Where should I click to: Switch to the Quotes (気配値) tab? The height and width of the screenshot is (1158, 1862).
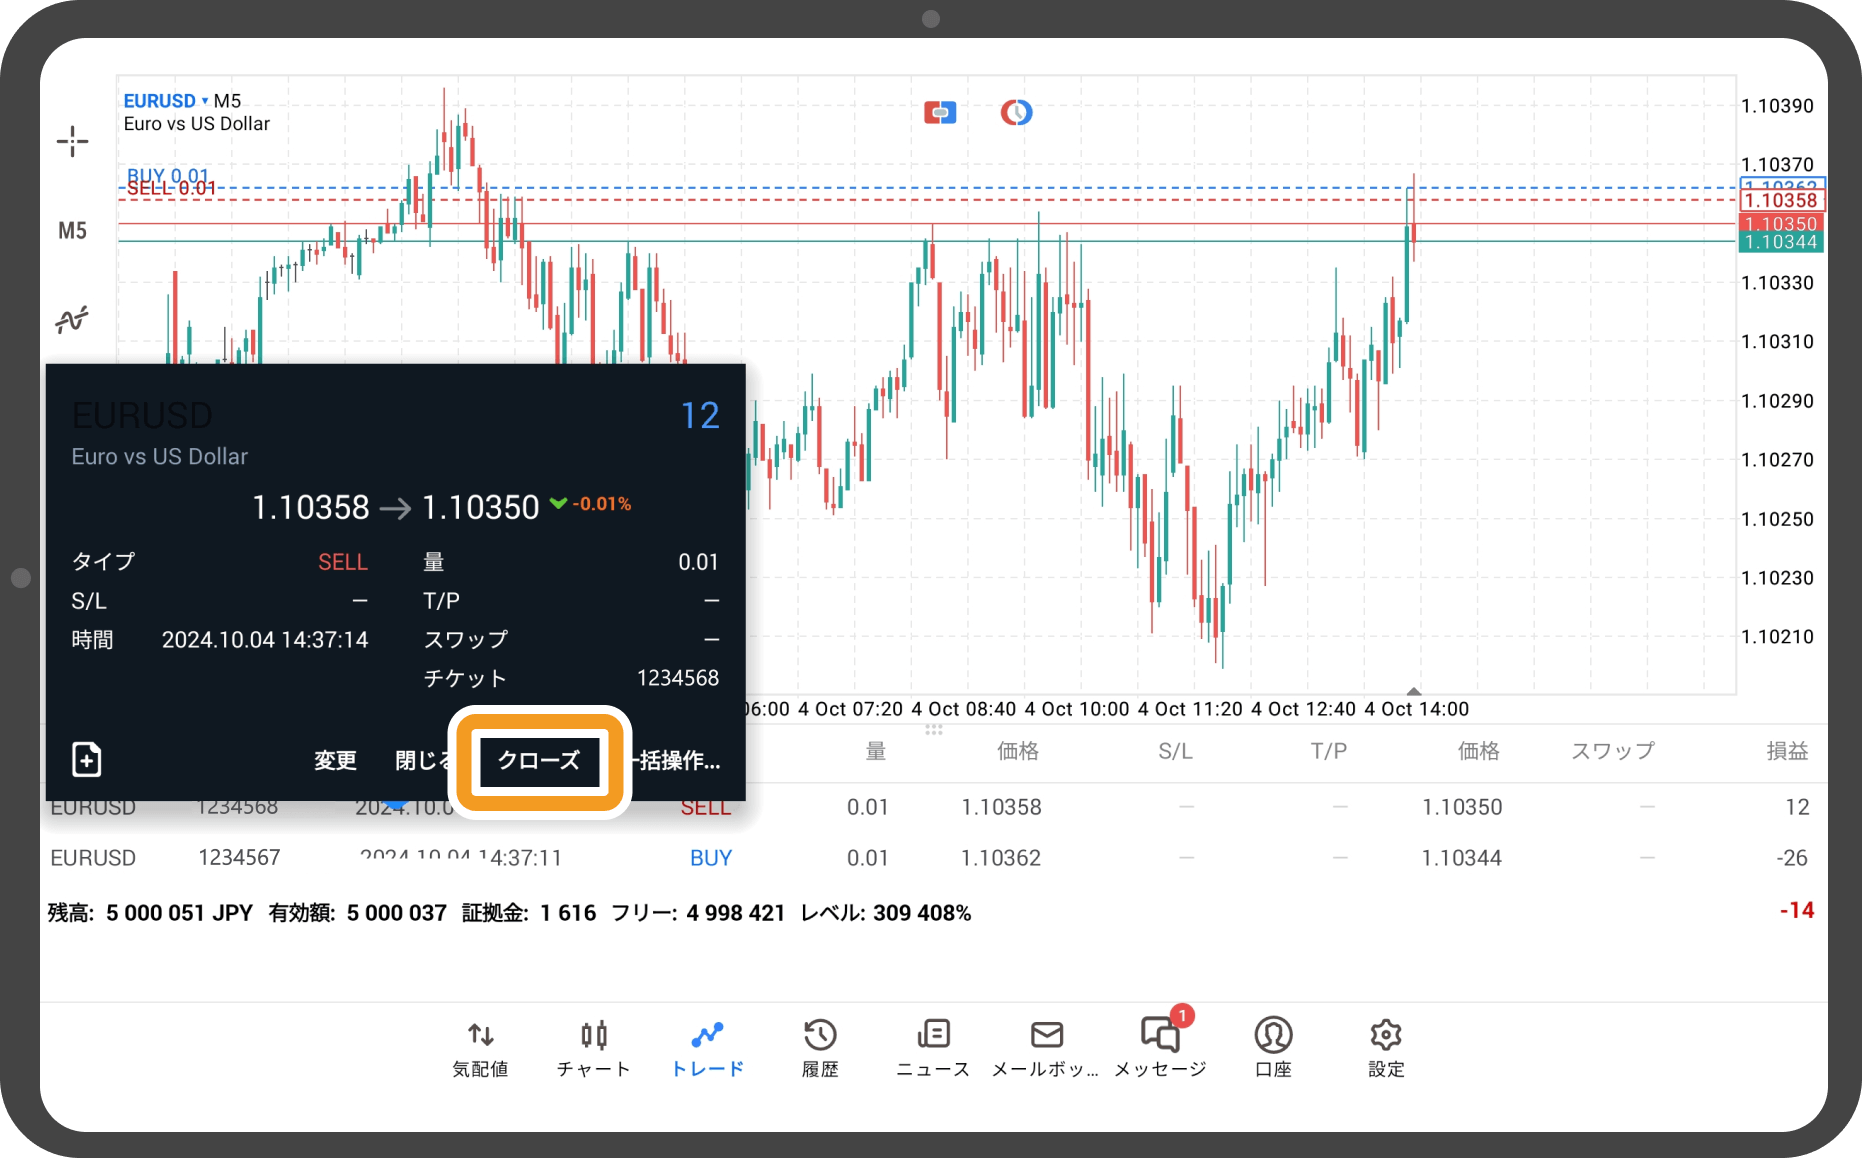pyautogui.click(x=480, y=1046)
